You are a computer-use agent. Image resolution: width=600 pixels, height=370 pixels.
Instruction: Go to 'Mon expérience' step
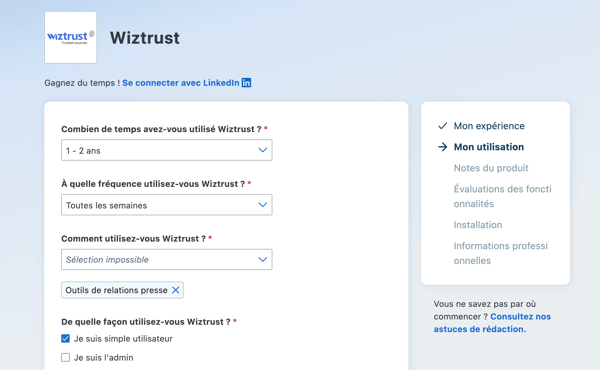pyautogui.click(x=489, y=126)
